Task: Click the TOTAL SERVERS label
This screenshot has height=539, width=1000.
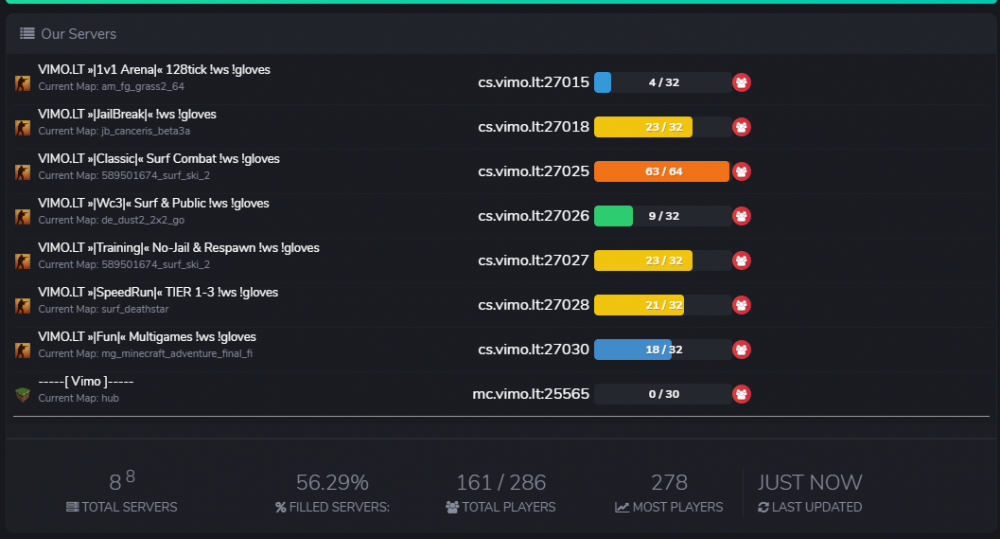Action: [x=129, y=507]
